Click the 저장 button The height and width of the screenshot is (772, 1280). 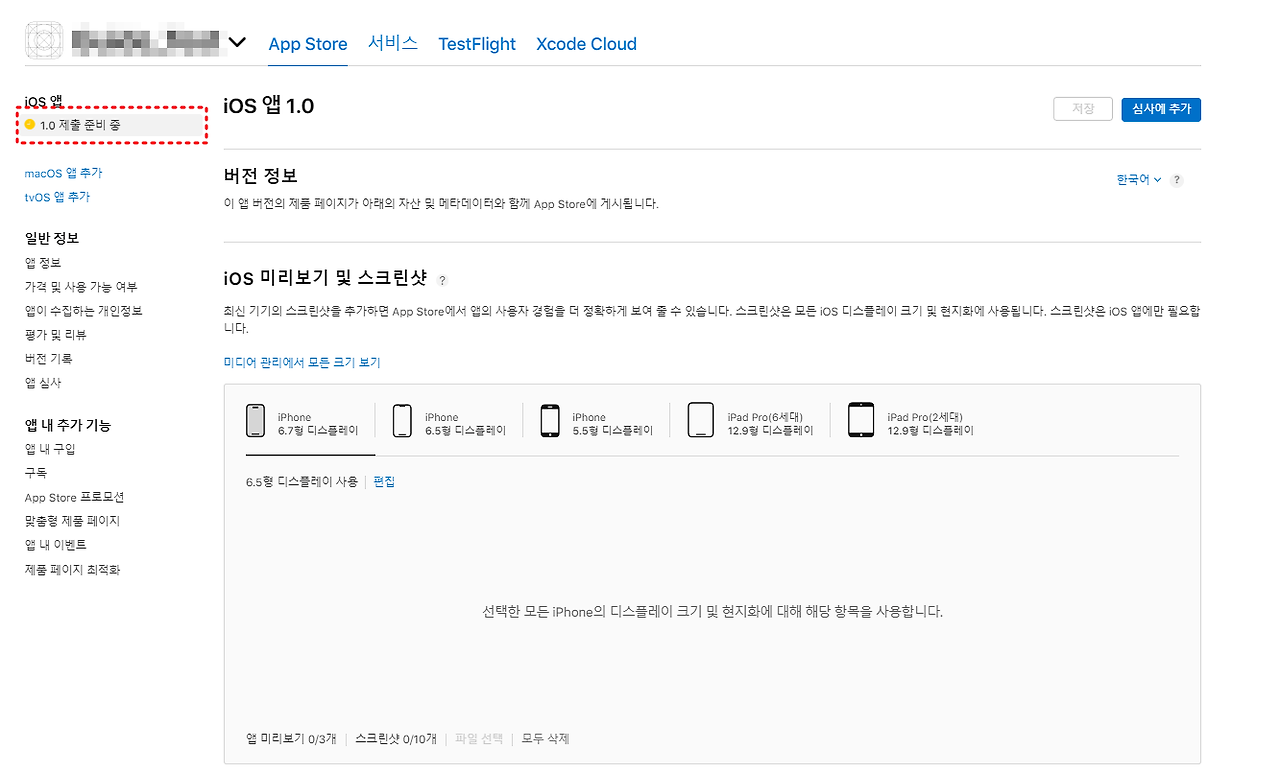1083,109
